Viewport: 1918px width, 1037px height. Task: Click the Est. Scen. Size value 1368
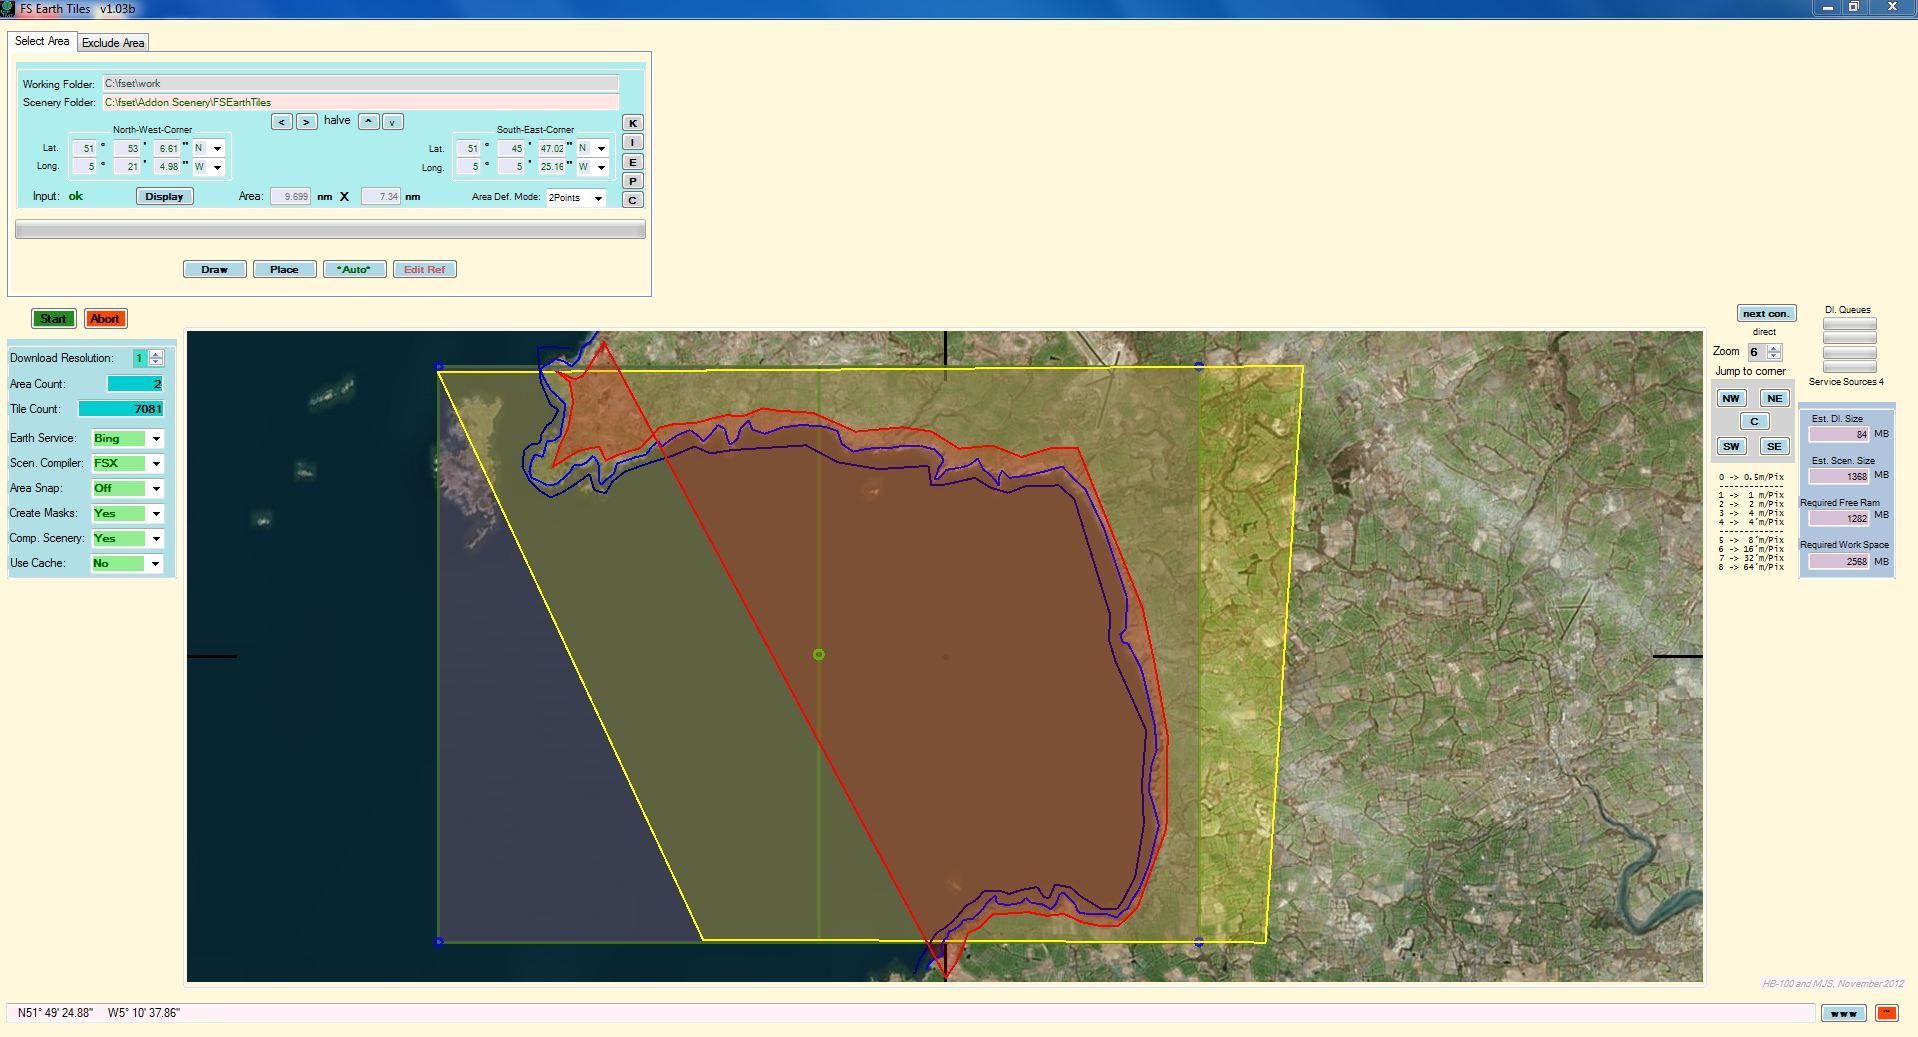pos(1839,477)
